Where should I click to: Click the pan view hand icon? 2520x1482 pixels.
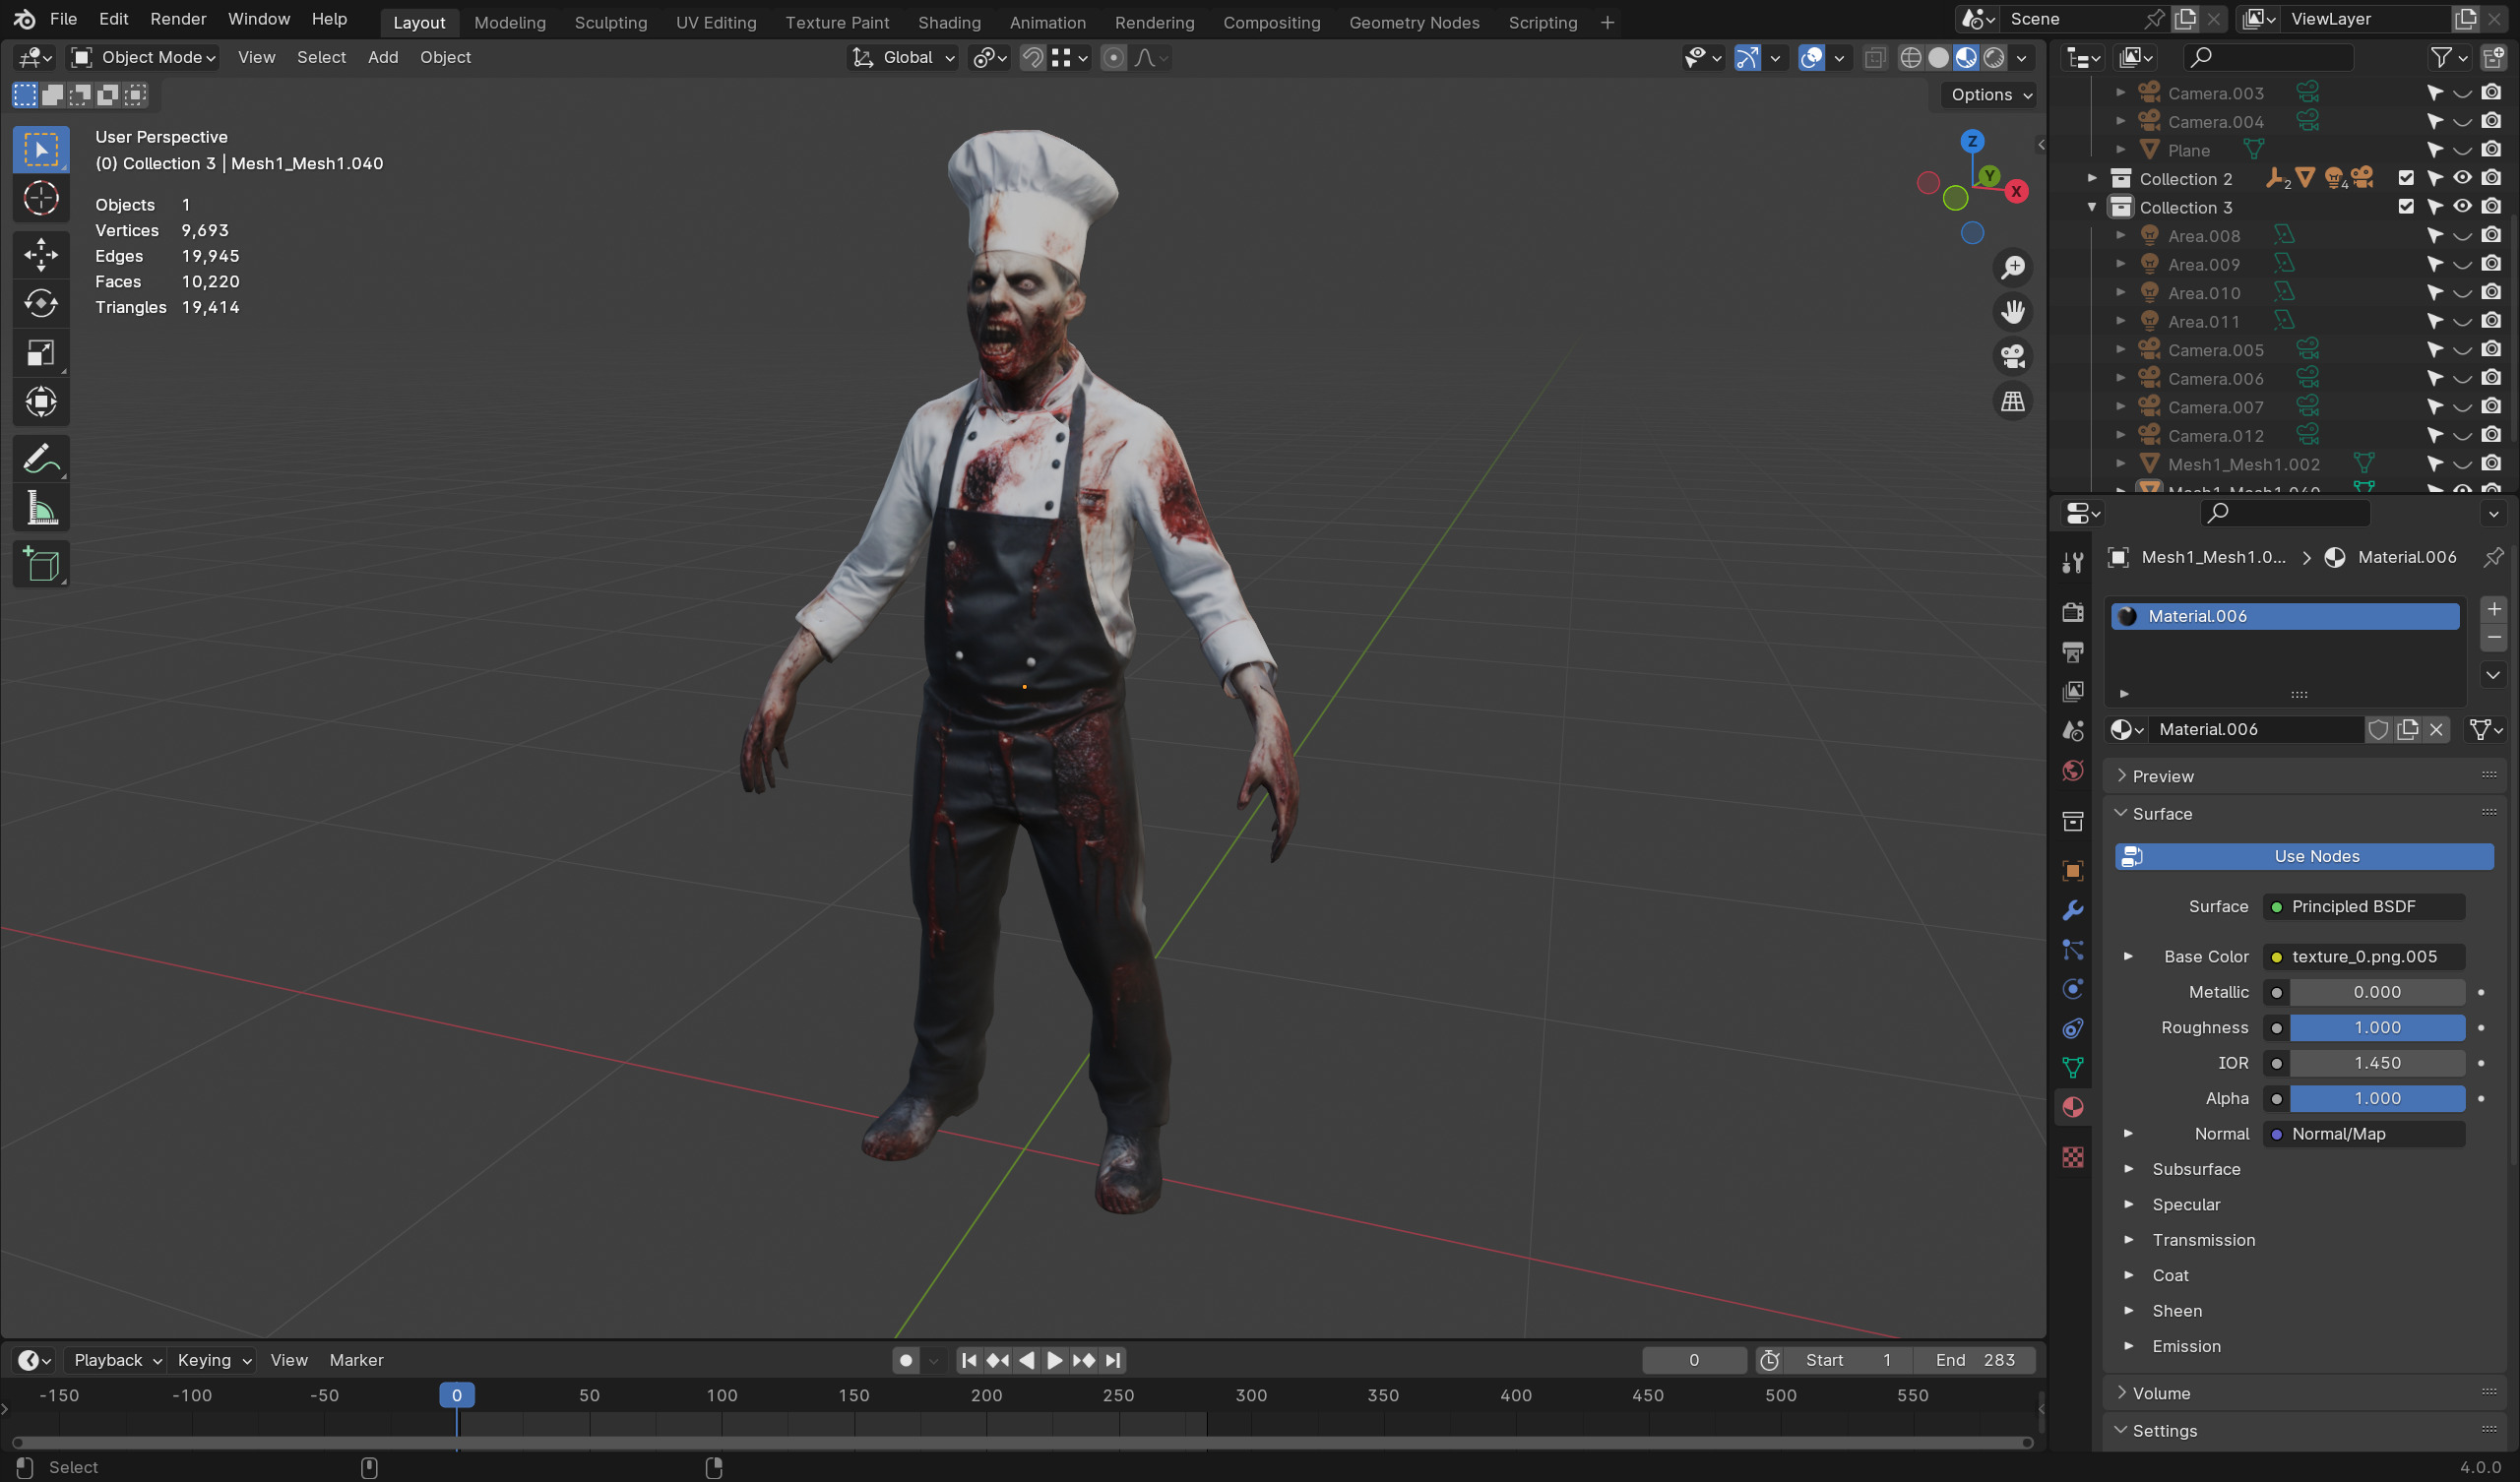point(2012,312)
